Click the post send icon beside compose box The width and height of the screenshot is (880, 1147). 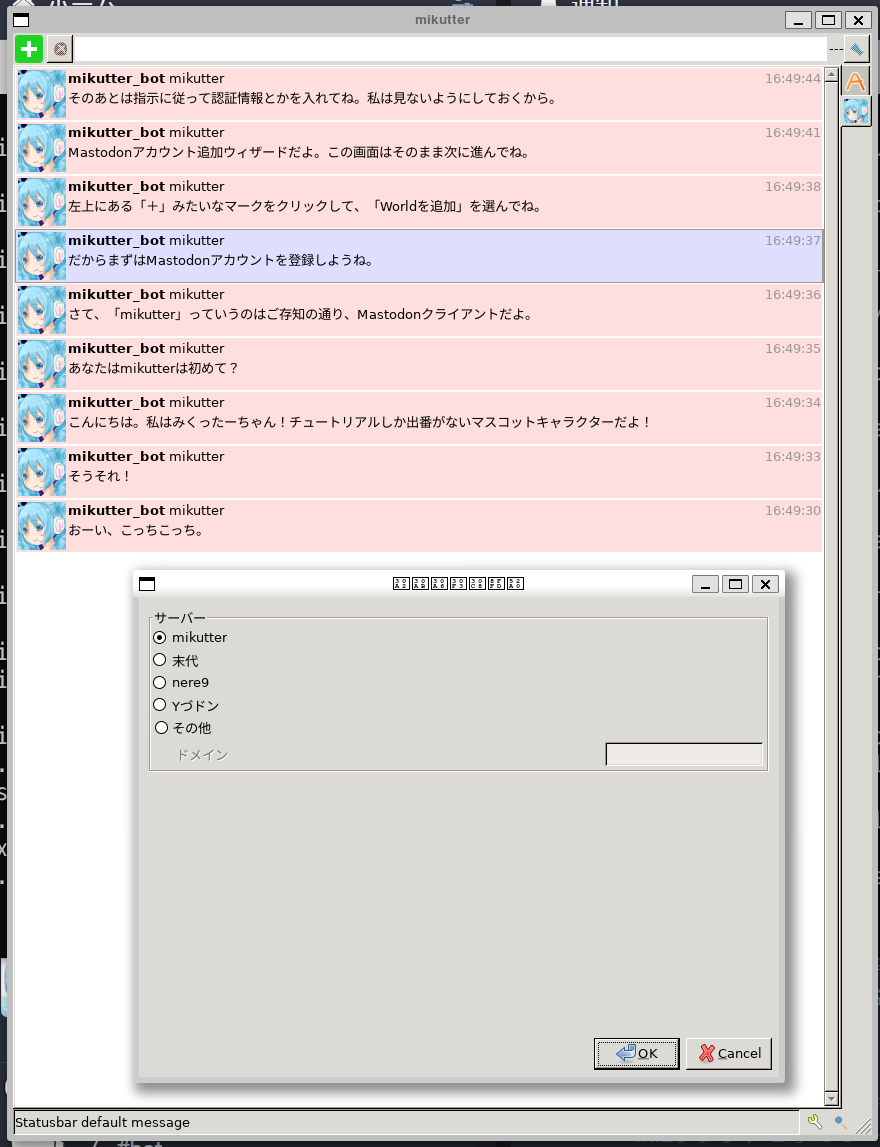[856, 48]
